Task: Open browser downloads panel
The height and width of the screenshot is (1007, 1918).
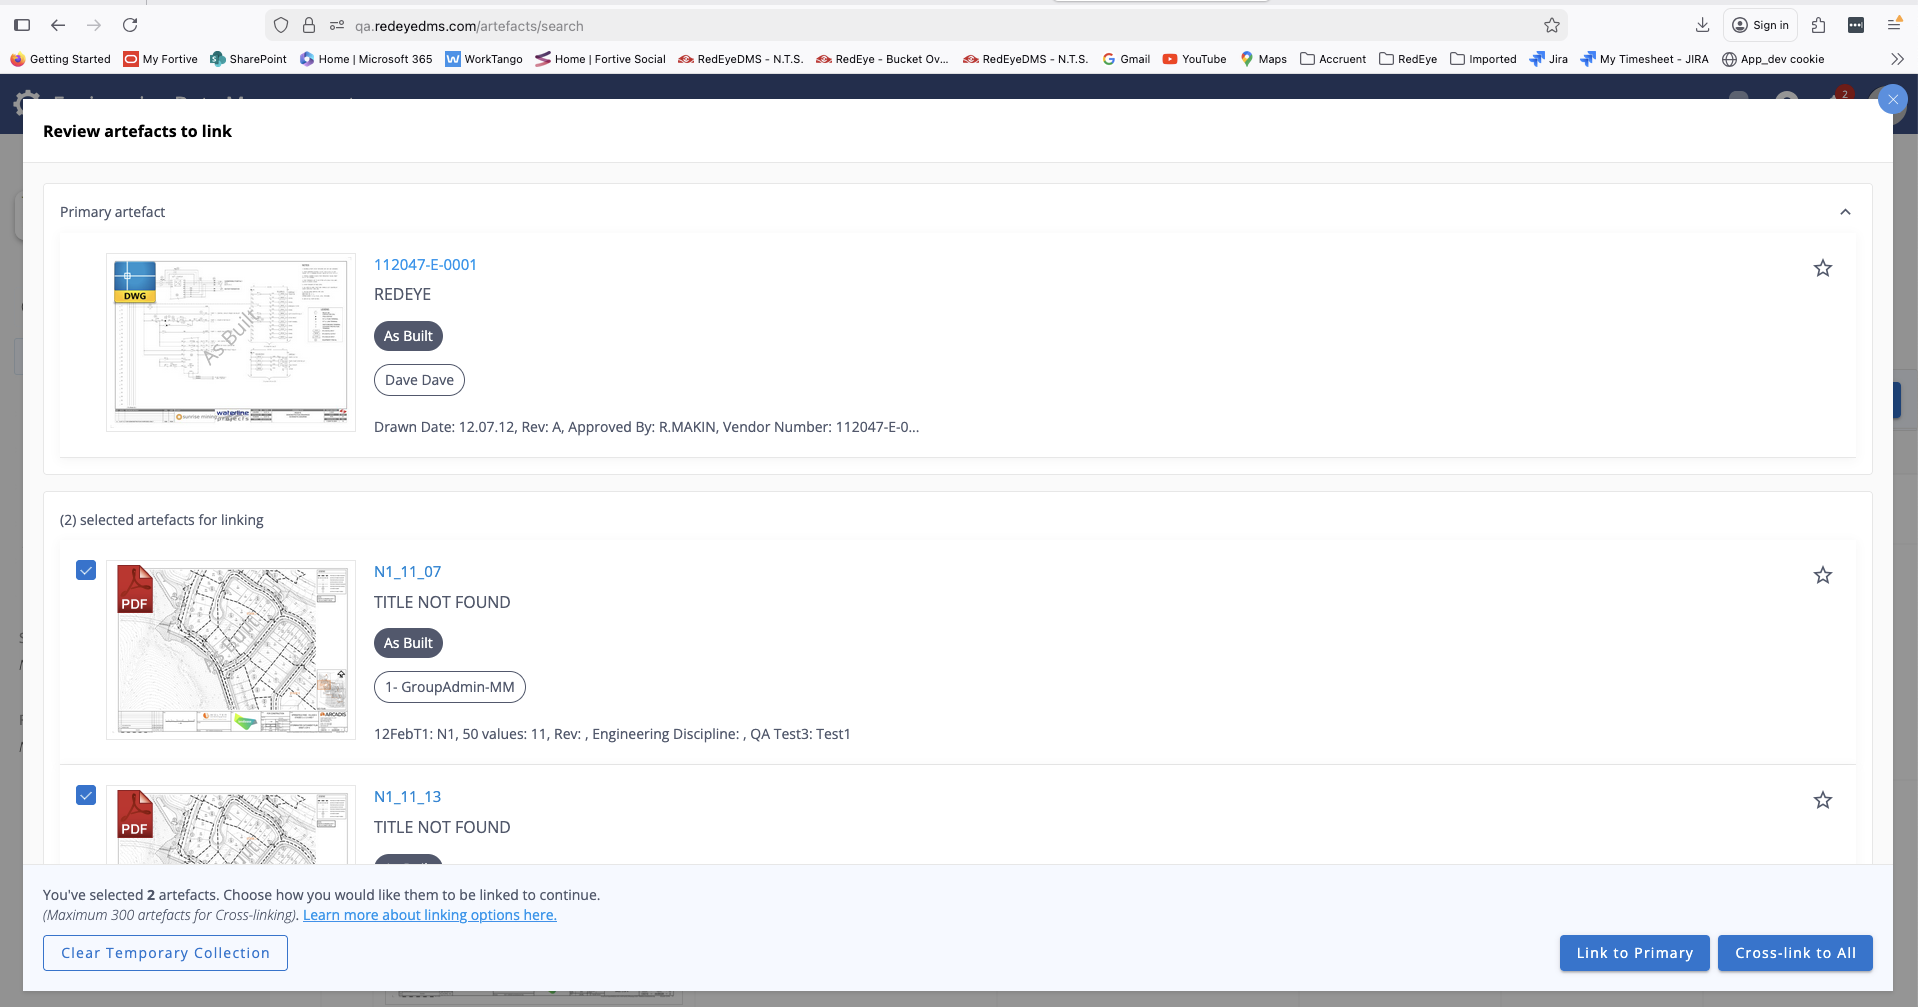Action: 1702,25
